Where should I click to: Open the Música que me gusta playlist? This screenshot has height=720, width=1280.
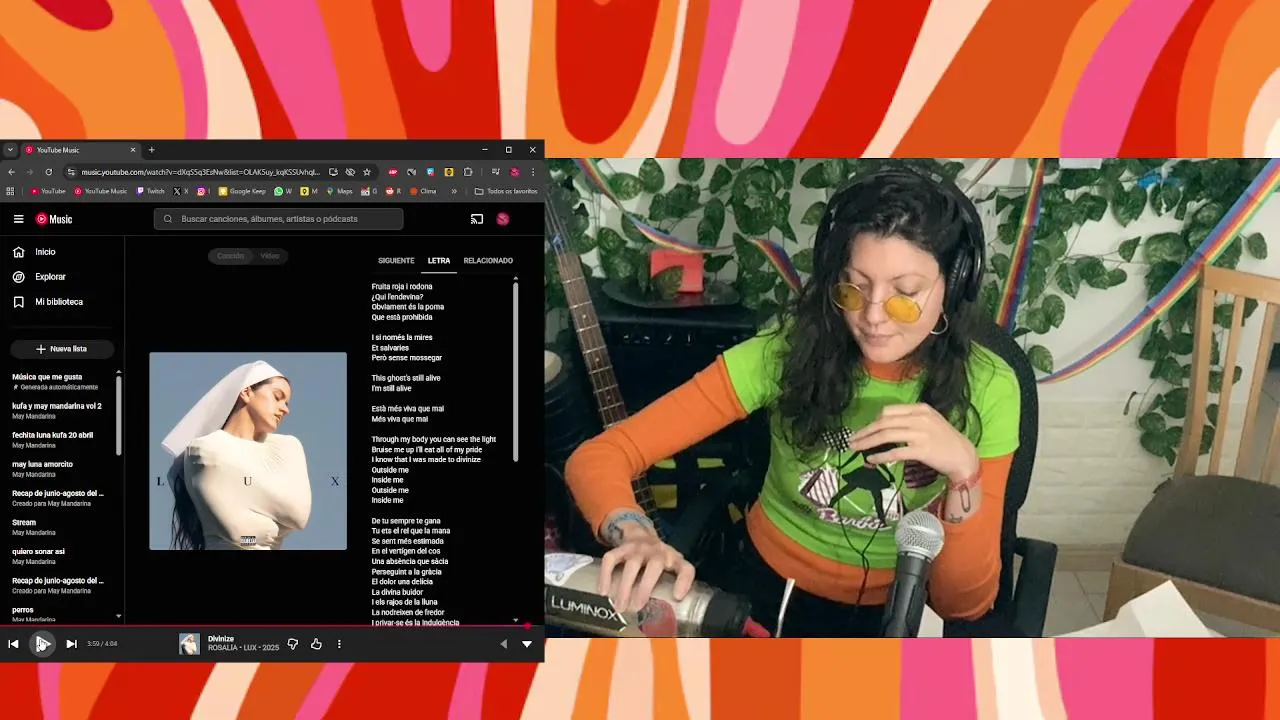pyautogui.click(x=60, y=381)
